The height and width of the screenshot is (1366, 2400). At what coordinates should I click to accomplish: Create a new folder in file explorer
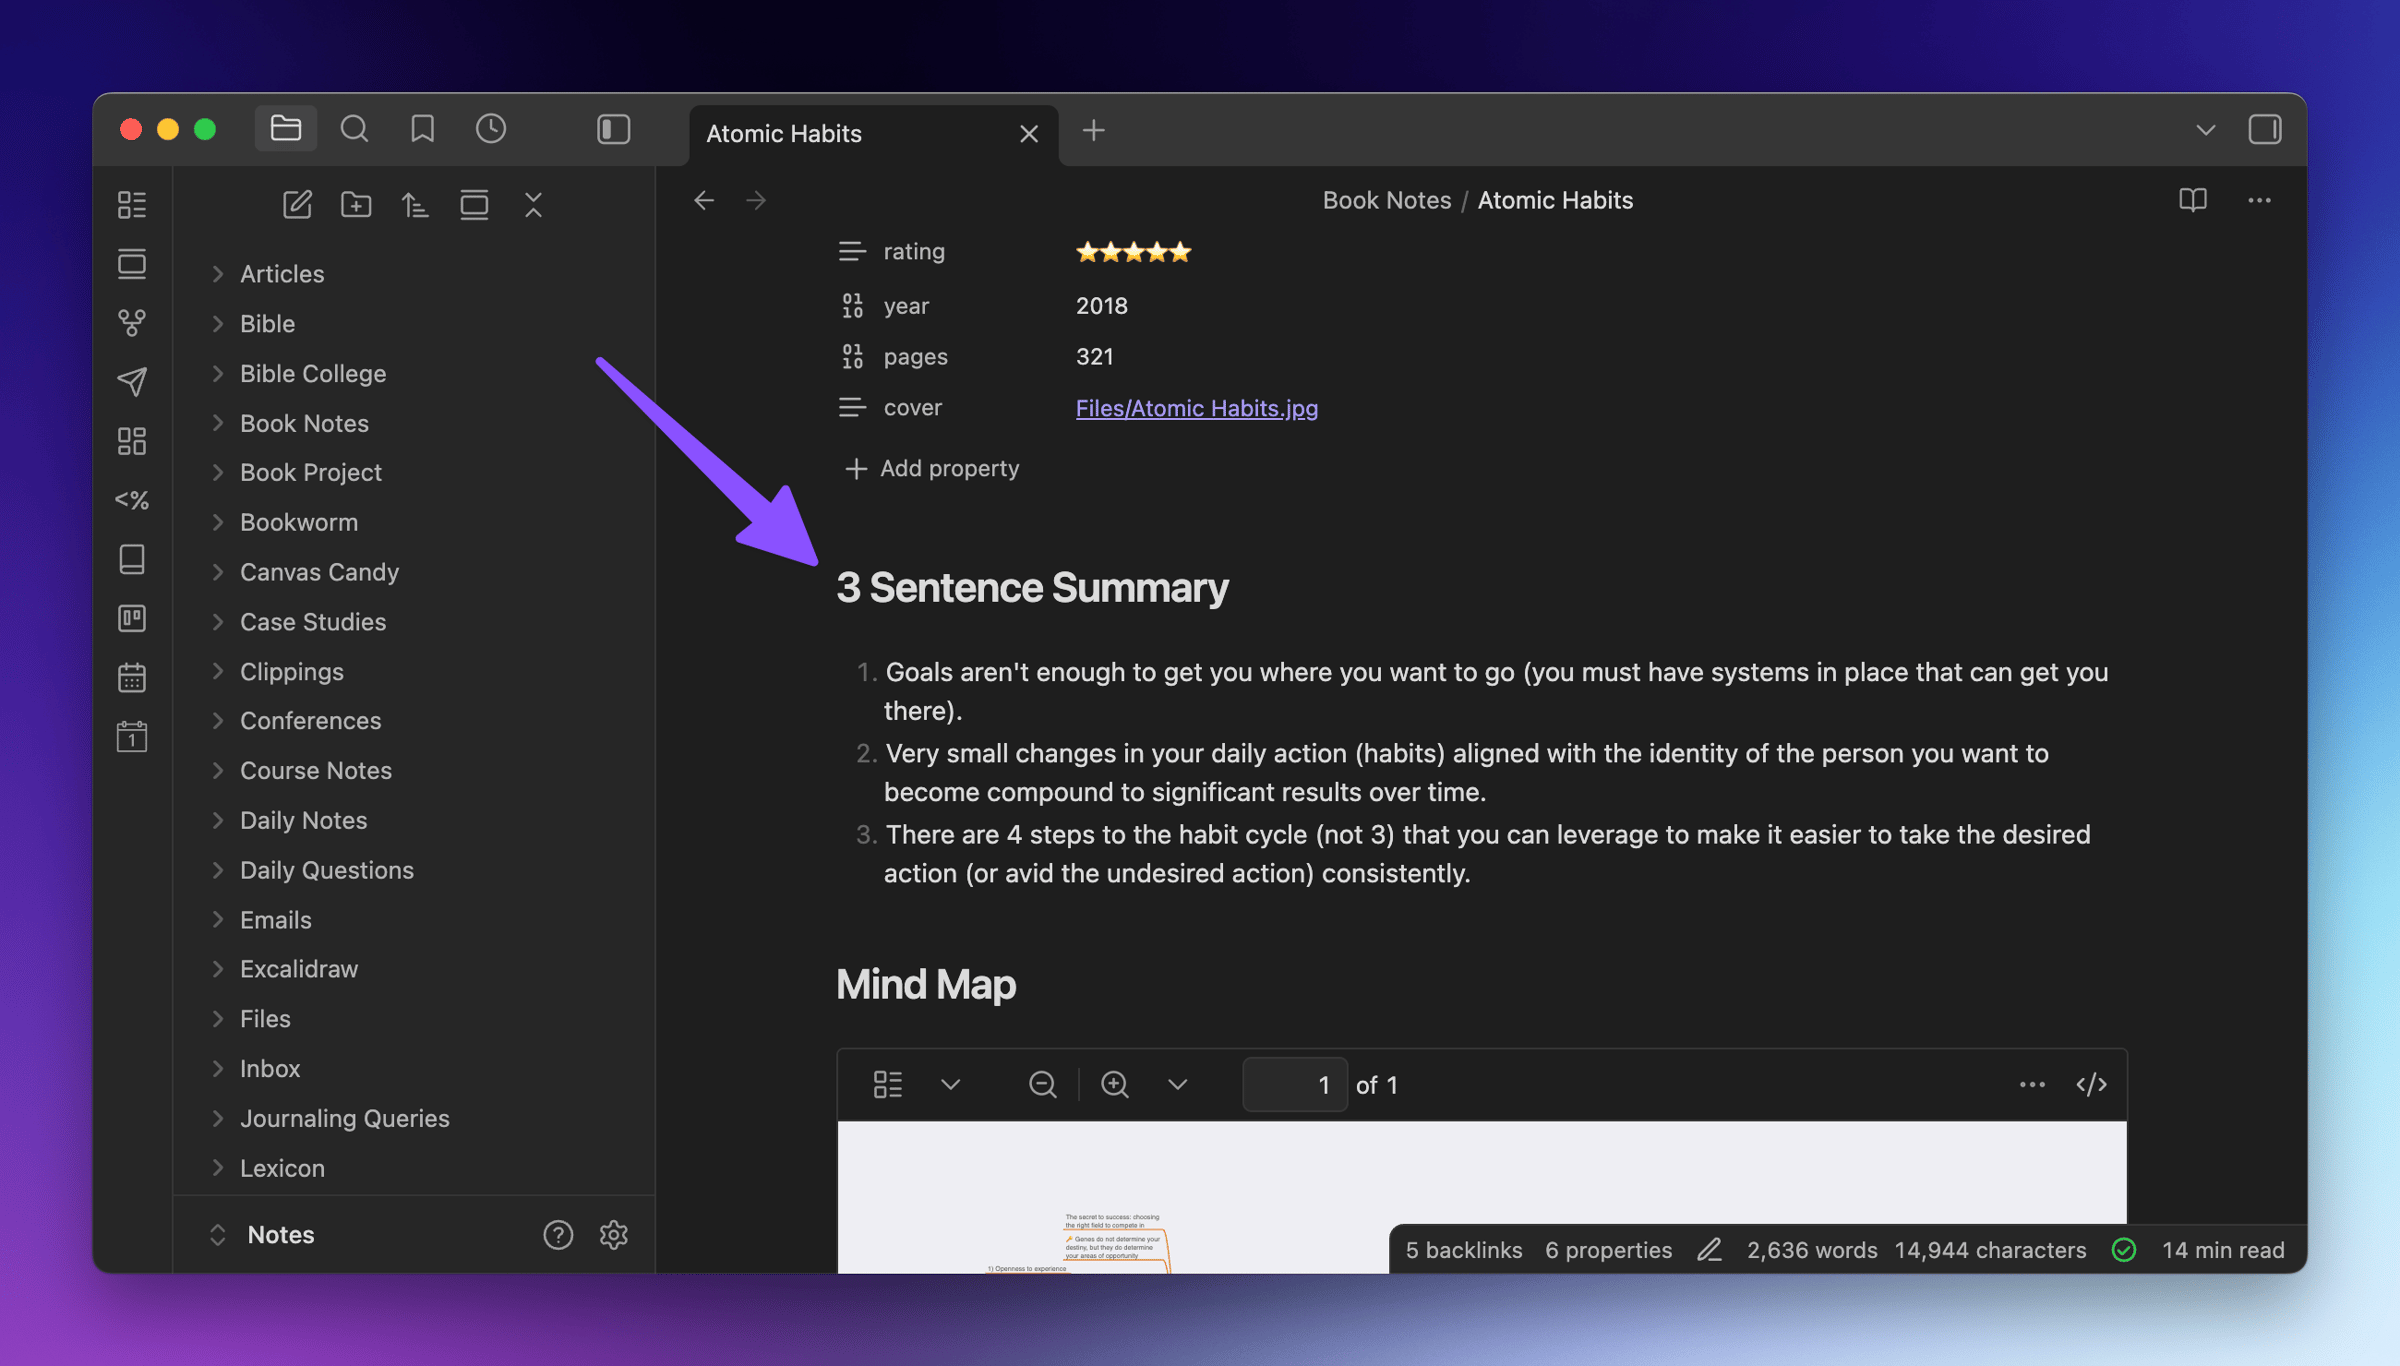coord(356,205)
